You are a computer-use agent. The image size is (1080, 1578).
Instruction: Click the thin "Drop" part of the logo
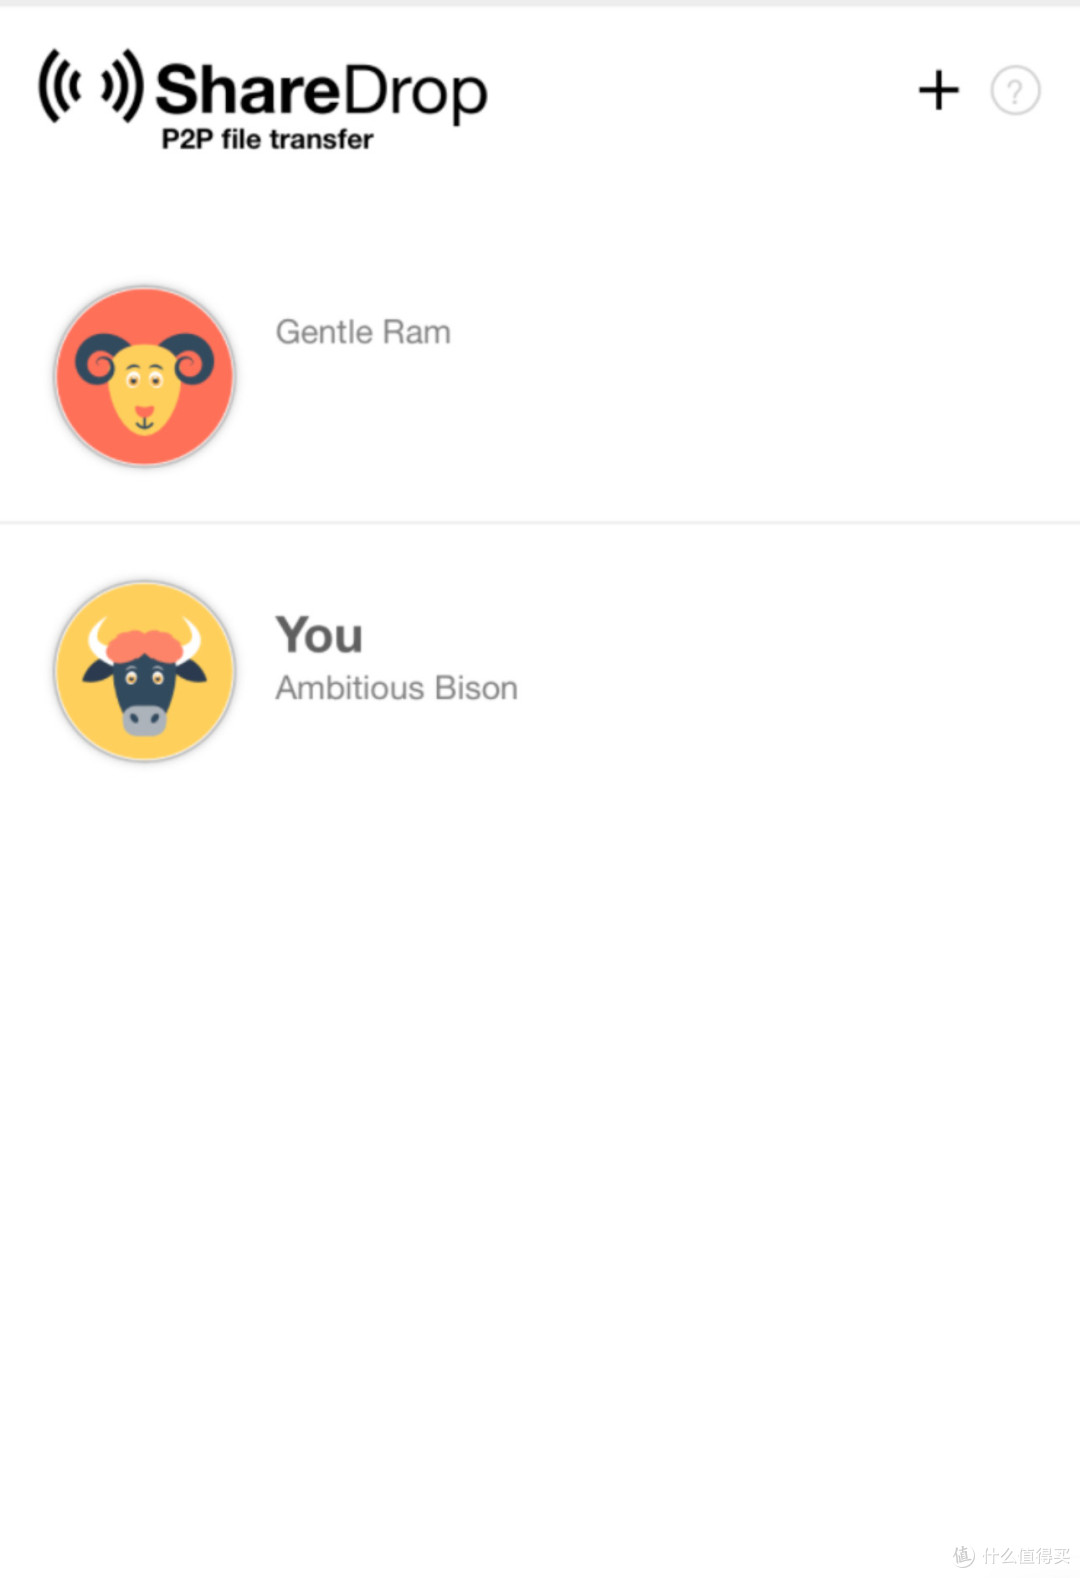click(x=414, y=92)
